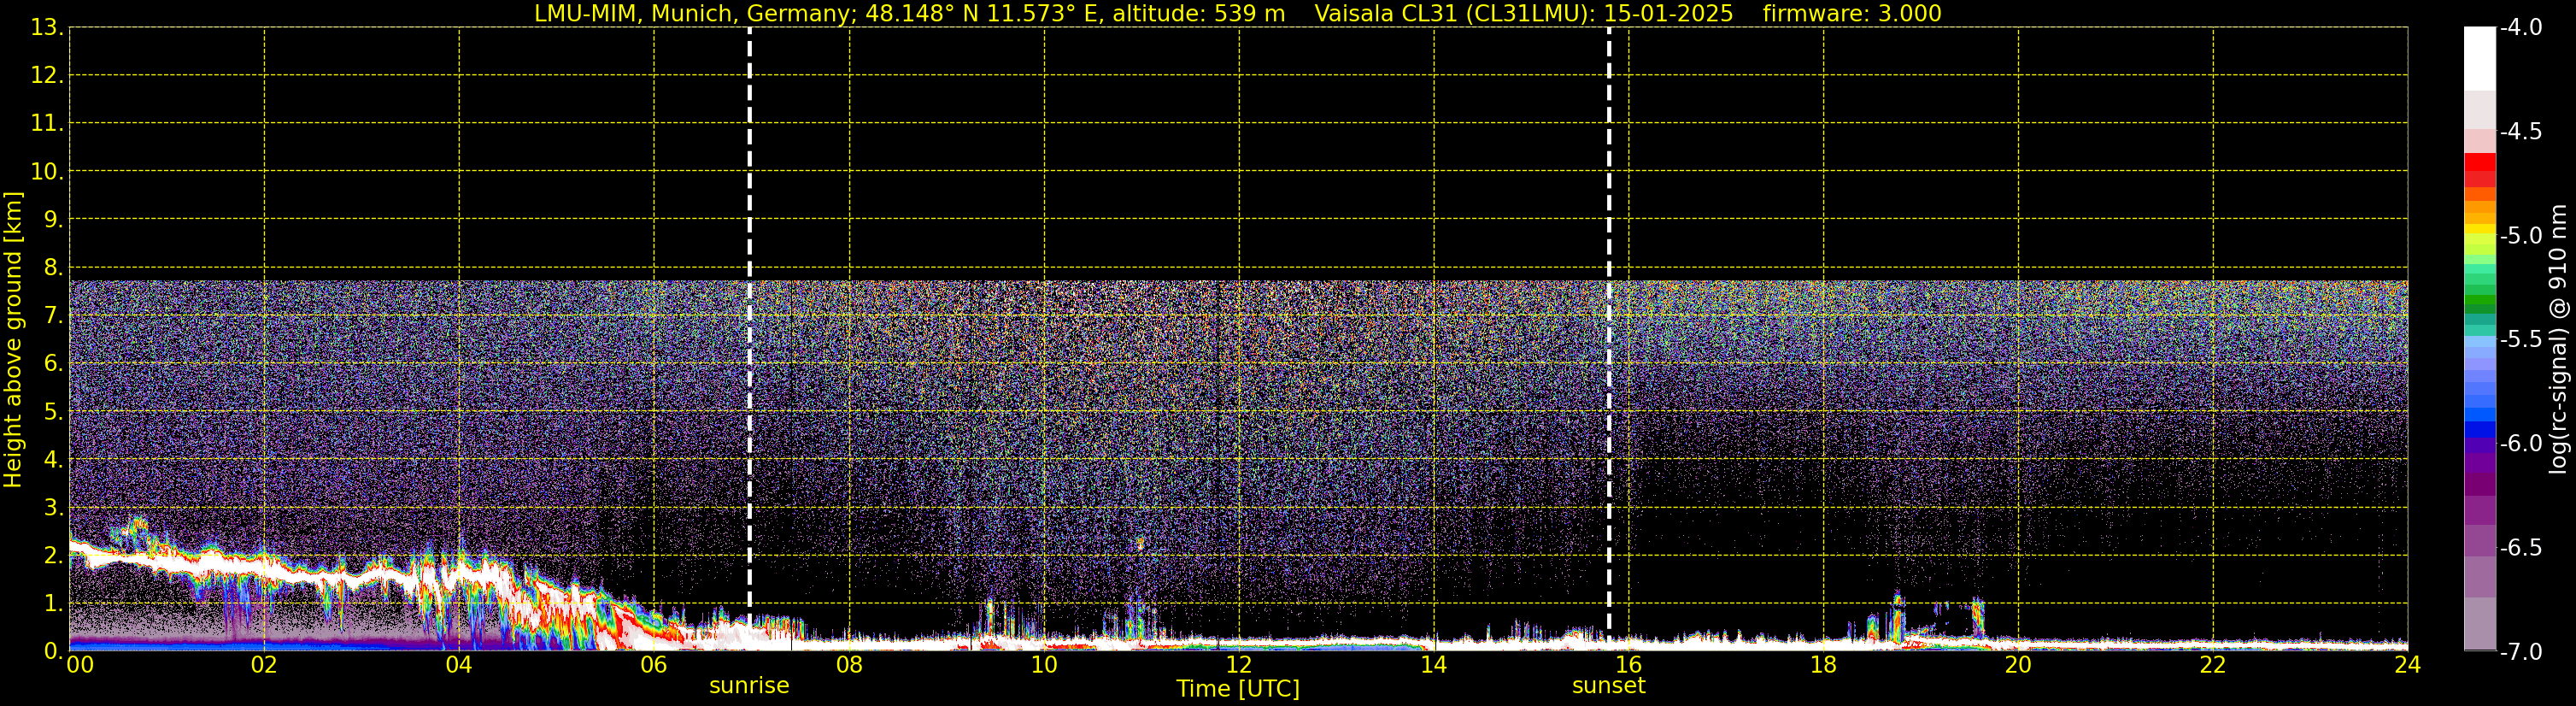
Task: Click the '04' time axis tick label
Action: [x=459, y=666]
